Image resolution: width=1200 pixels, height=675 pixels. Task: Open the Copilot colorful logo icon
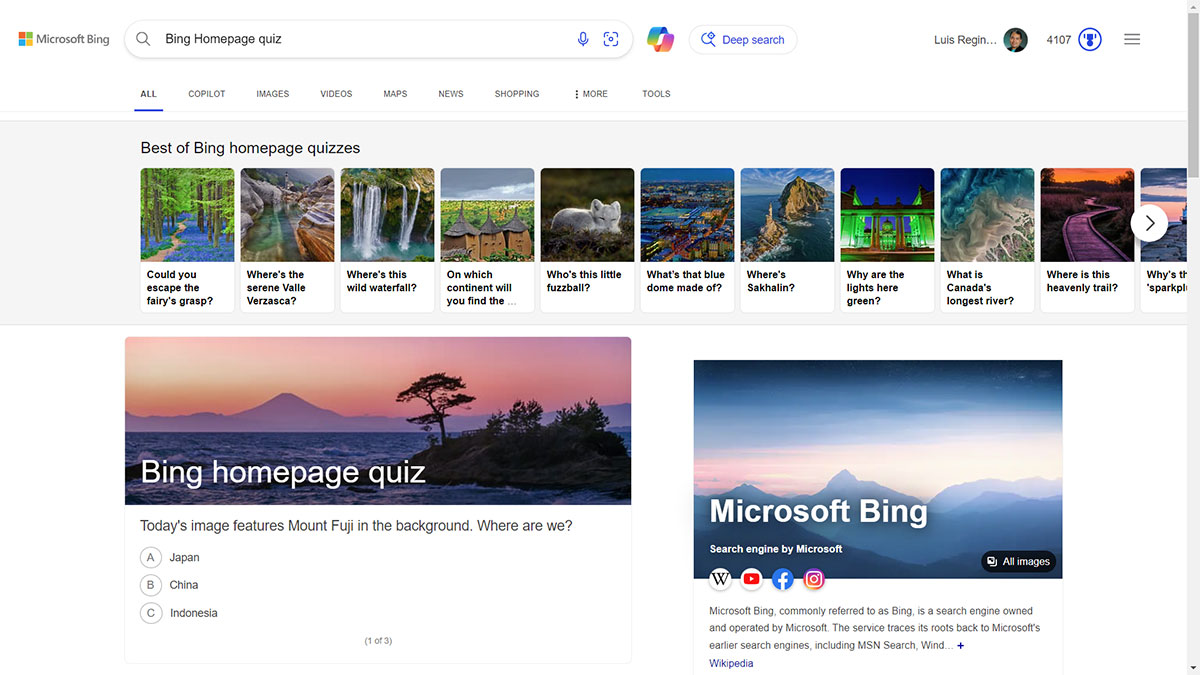click(x=660, y=39)
